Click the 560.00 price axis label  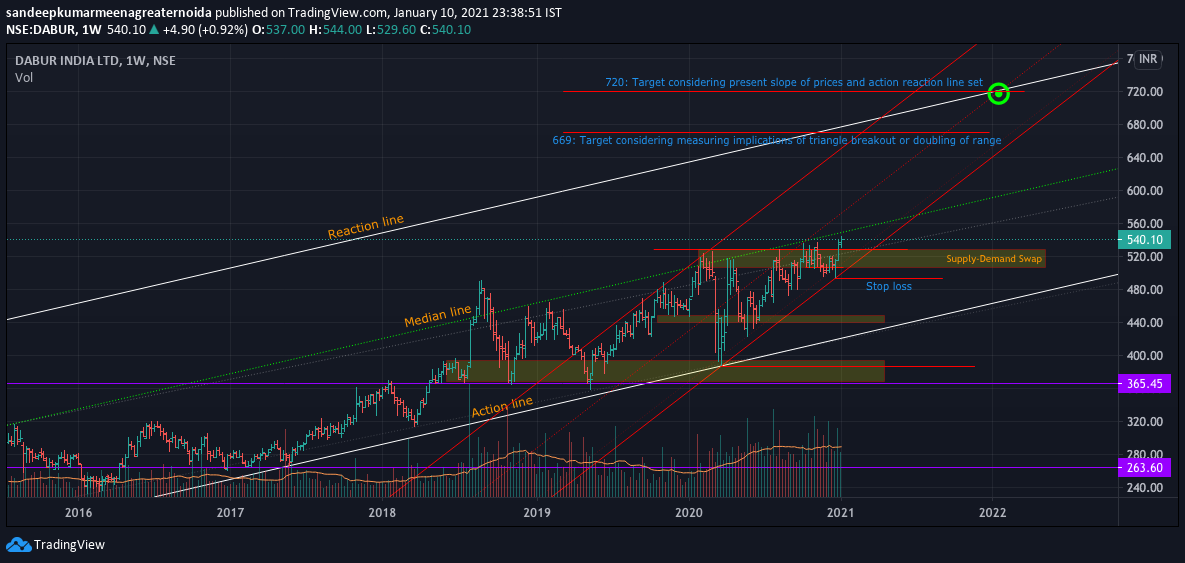1143,224
